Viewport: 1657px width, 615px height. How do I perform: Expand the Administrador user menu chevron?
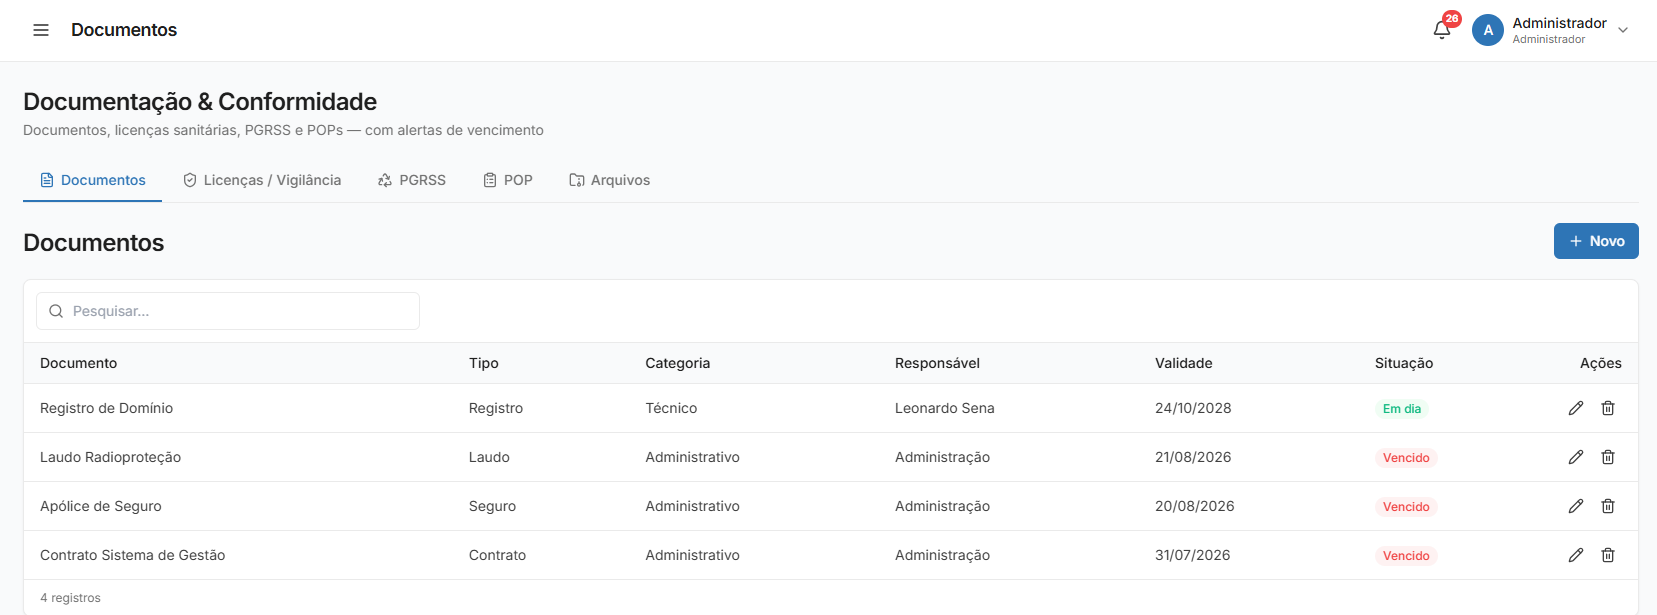1623,30
